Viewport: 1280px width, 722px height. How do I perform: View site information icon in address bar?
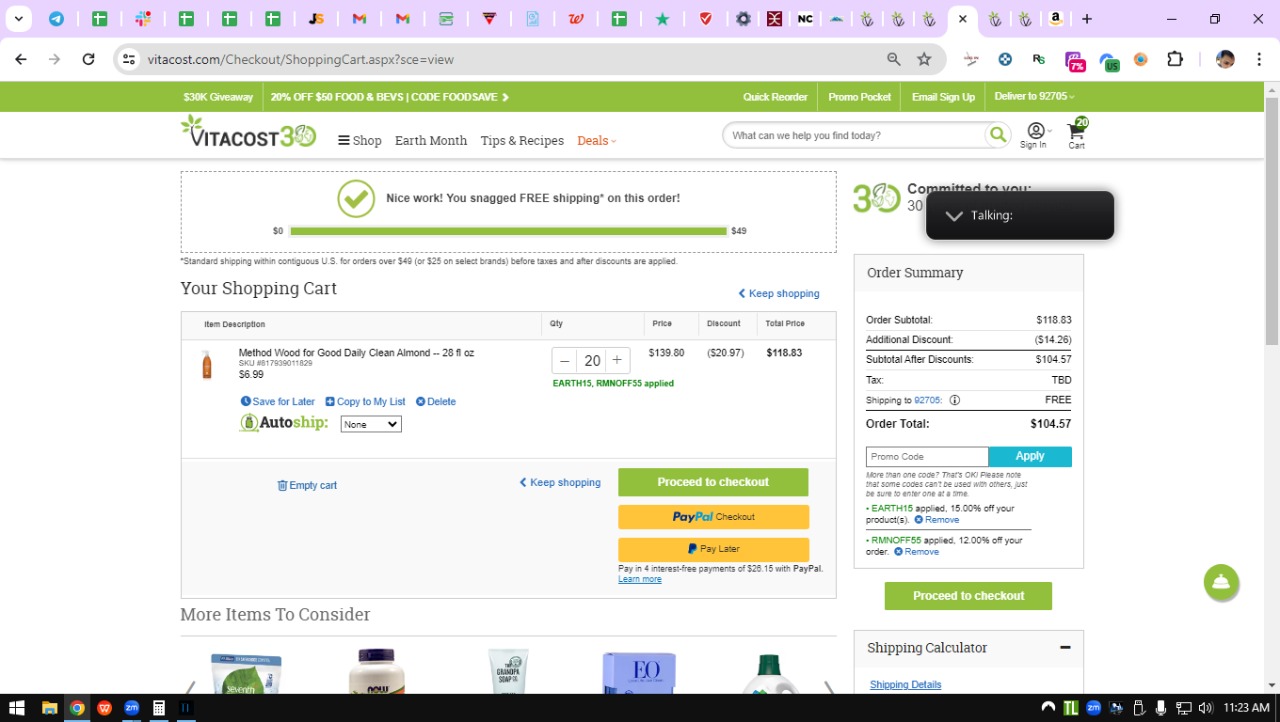pos(128,59)
